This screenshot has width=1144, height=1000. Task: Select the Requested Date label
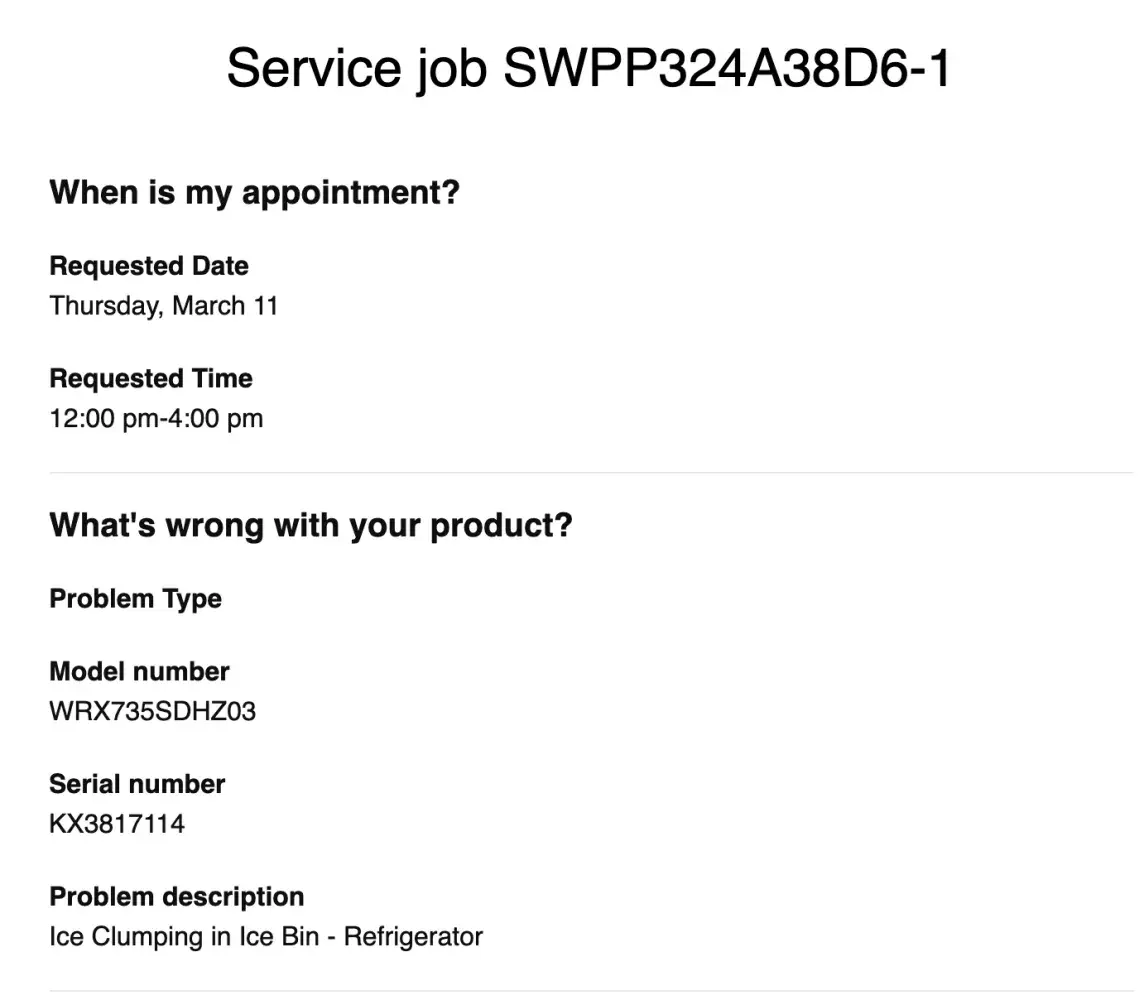pos(149,266)
